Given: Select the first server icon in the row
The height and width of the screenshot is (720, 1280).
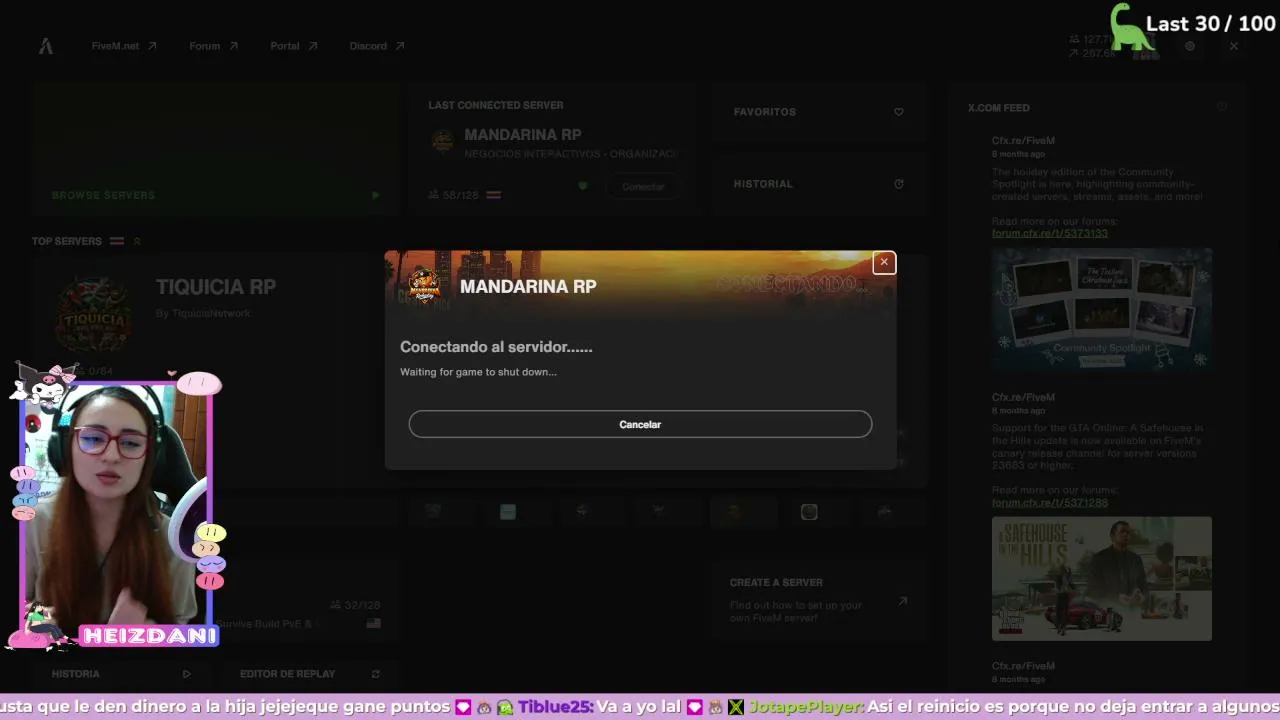Looking at the screenshot, I should pos(433,511).
